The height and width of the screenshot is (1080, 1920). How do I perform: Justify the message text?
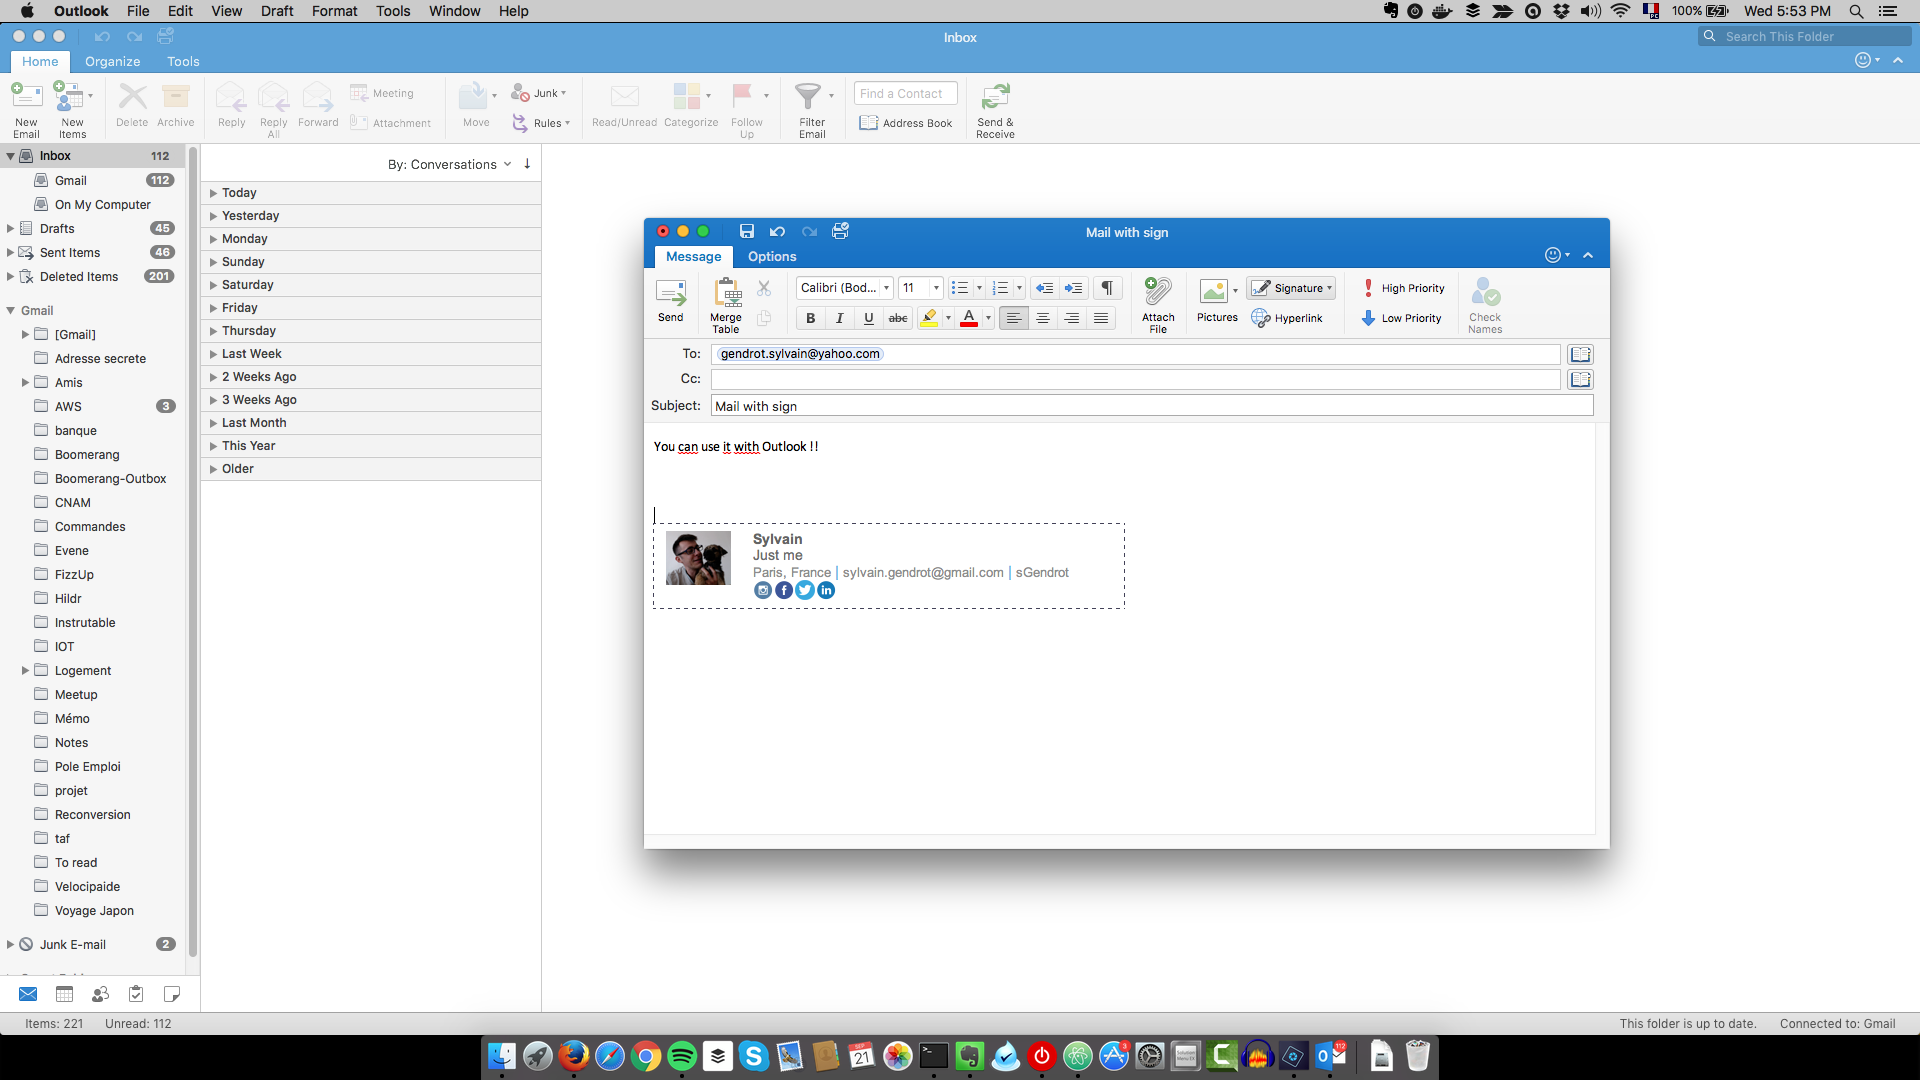pos(1101,318)
